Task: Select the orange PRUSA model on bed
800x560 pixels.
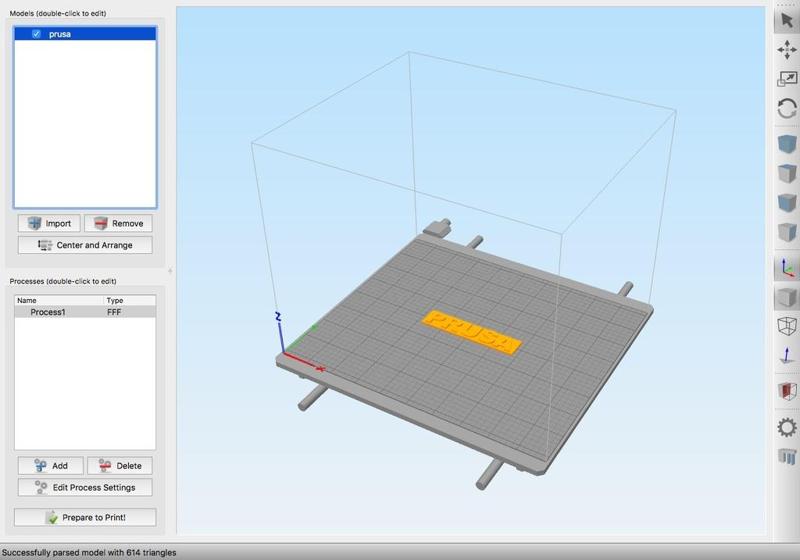Action: [471, 332]
